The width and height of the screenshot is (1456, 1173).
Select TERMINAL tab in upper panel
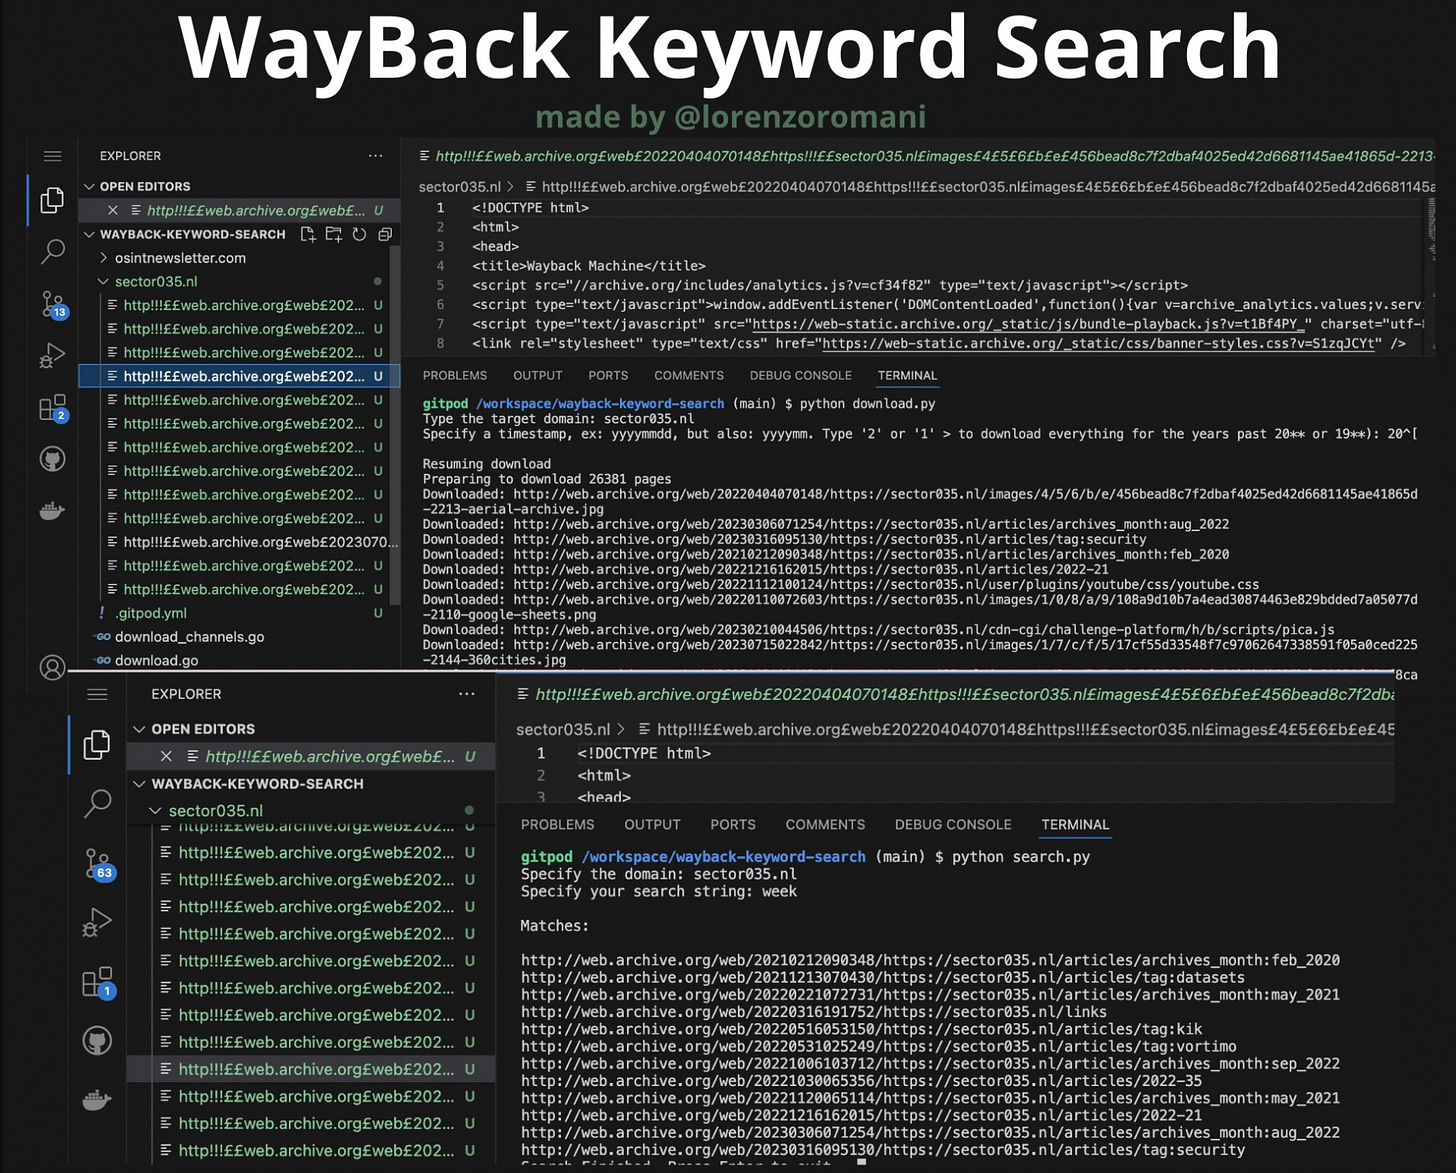(x=908, y=376)
